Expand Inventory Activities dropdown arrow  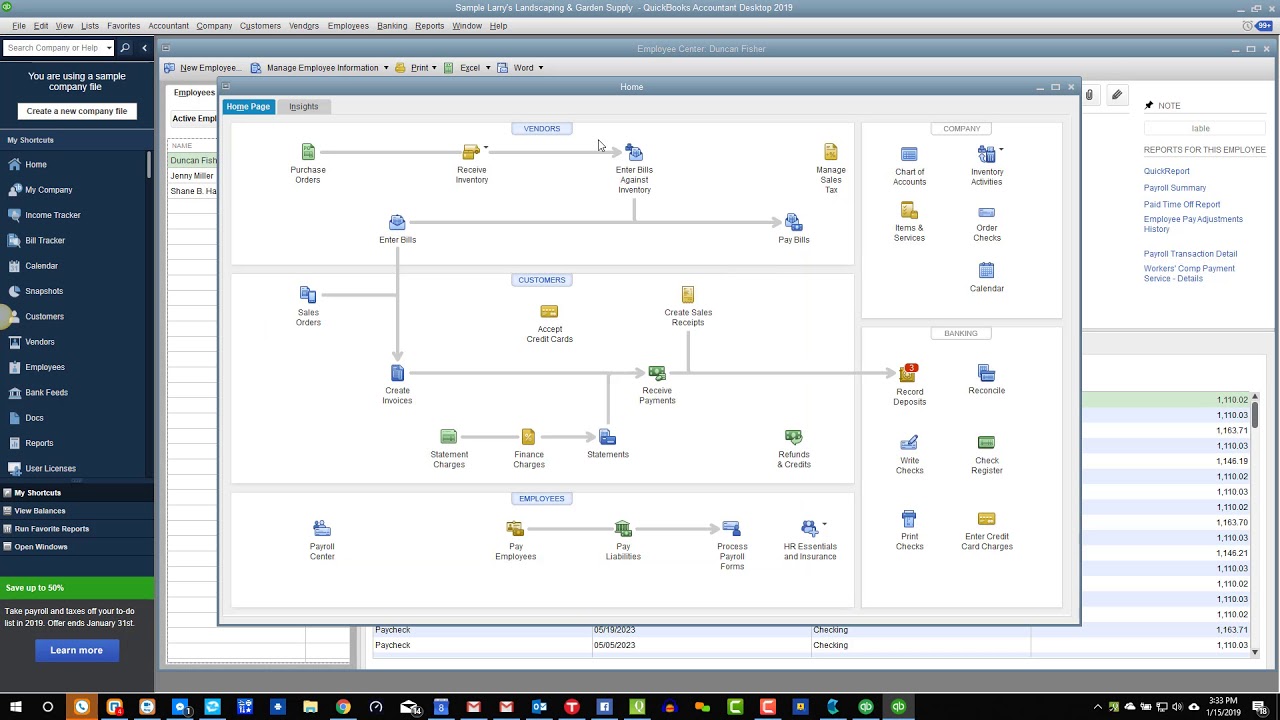pyautogui.click(x=1001, y=150)
